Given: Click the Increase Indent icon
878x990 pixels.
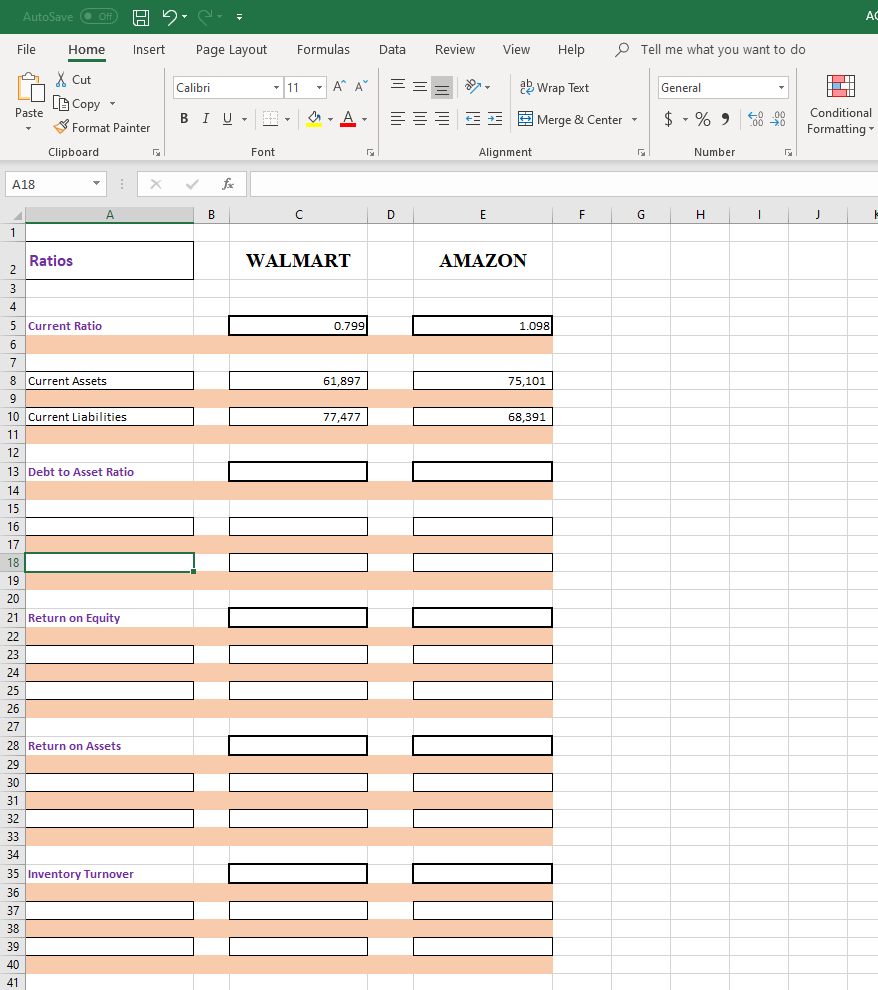Looking at the screenshot, I should [x=495, y=119].
